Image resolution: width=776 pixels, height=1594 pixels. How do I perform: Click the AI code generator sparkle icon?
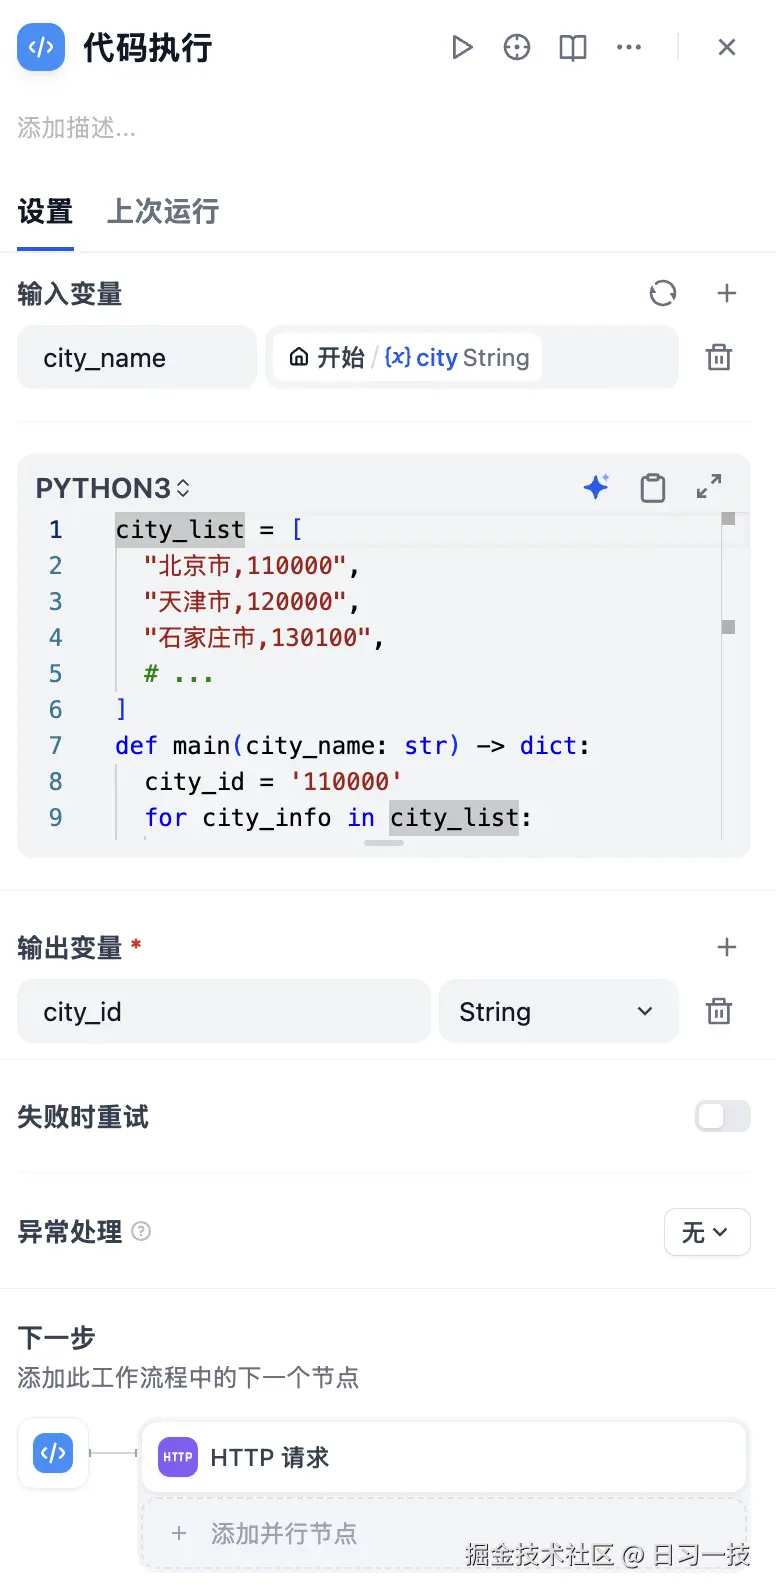point(597,487)
